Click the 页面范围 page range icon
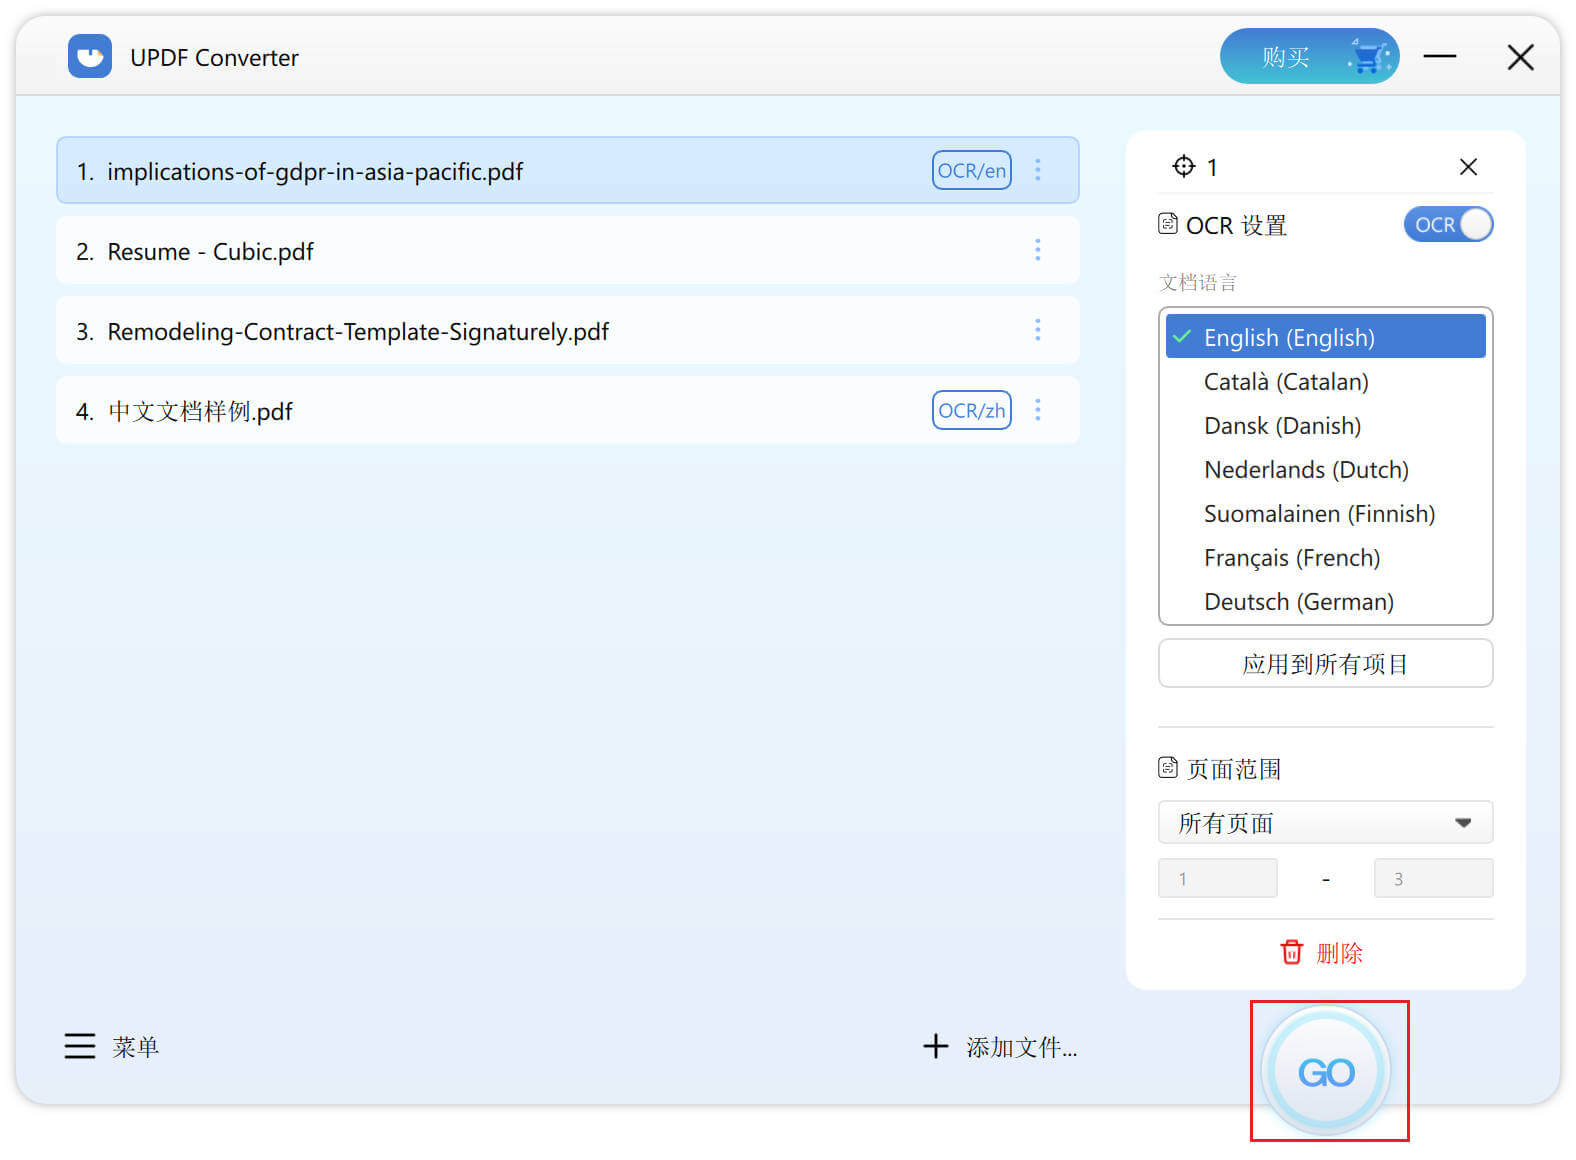 1167,768
